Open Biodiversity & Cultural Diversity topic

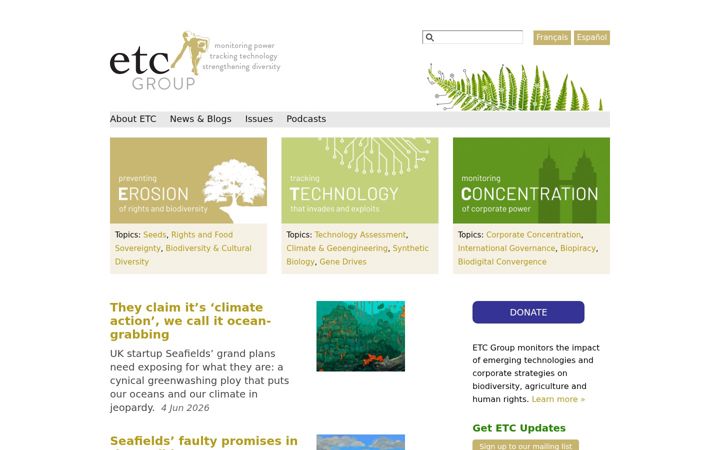click(208, 248)
